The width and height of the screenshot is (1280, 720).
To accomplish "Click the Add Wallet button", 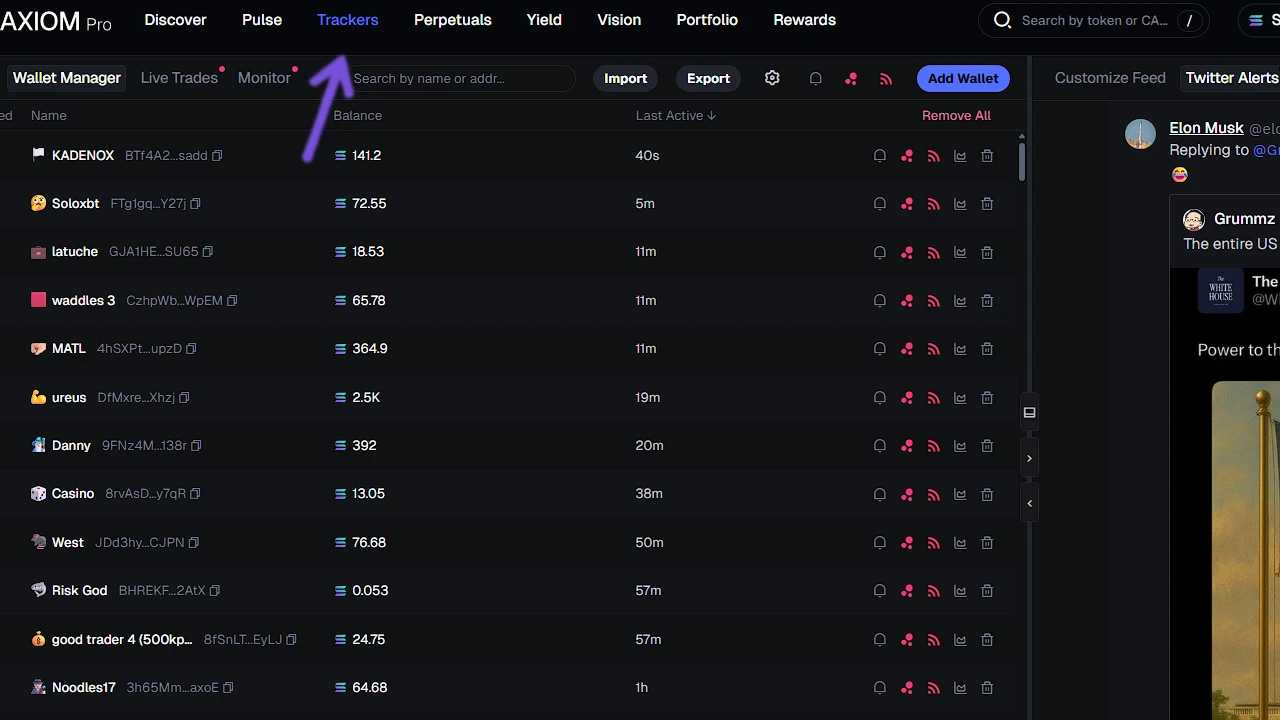I will pyautogui.click(x=962, y=78).
